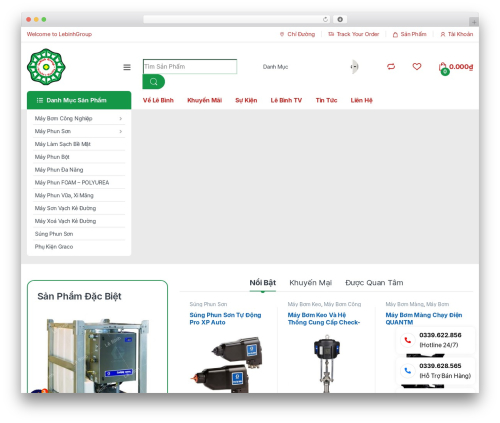Select Máy Sơn Vạch Kẻ Đường category
The height and width of the screenshot is (423, 500).
[x=65, y=208]
